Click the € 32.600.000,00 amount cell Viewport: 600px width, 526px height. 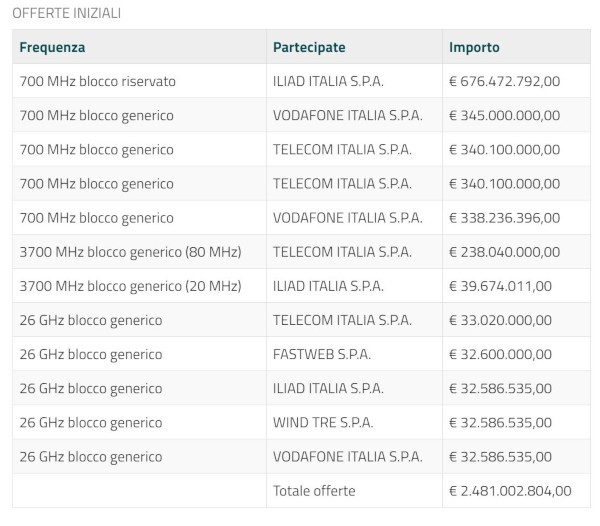[x=500, y=354]
